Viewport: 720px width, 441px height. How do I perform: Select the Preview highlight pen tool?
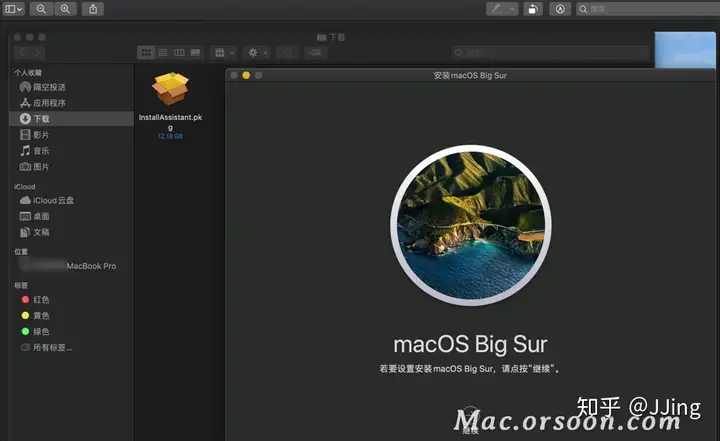[x=496, y=9]
